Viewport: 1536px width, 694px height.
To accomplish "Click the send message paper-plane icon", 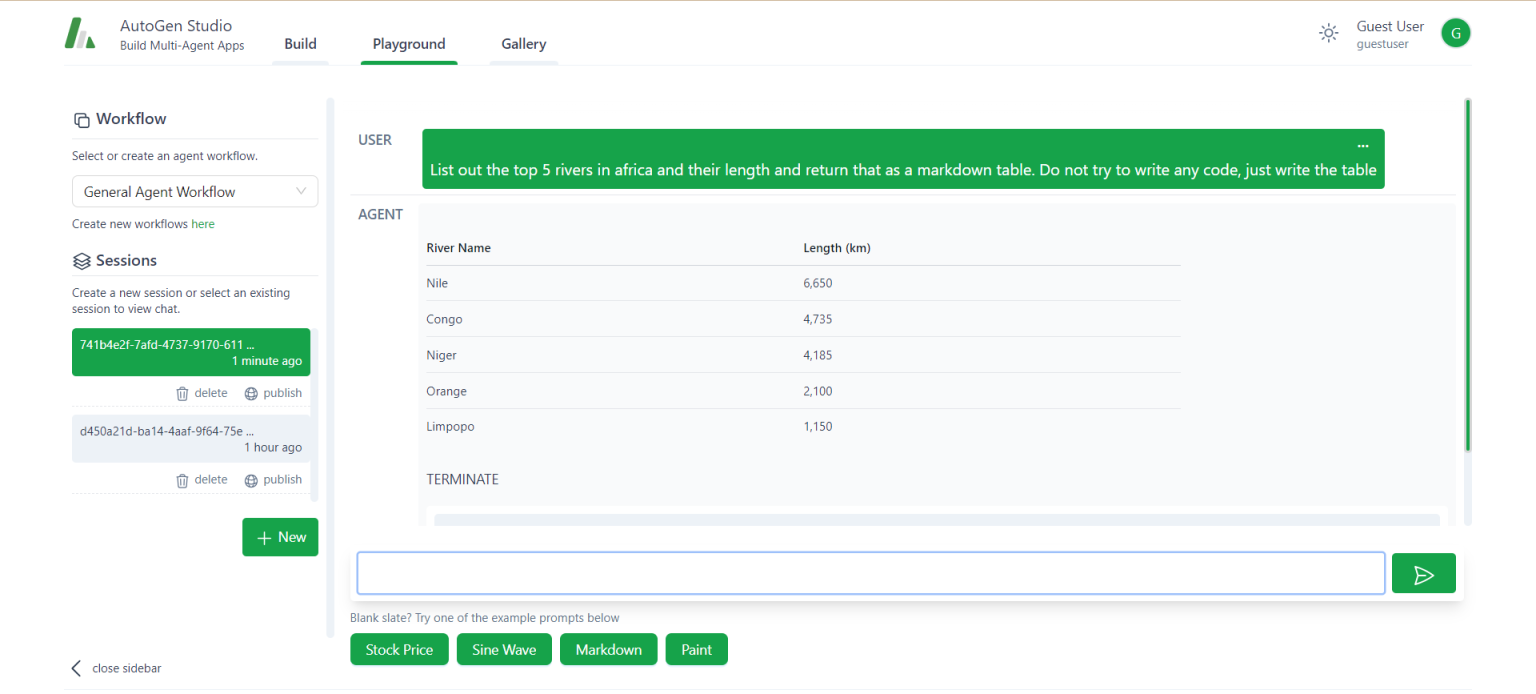I will (1423, 573).
